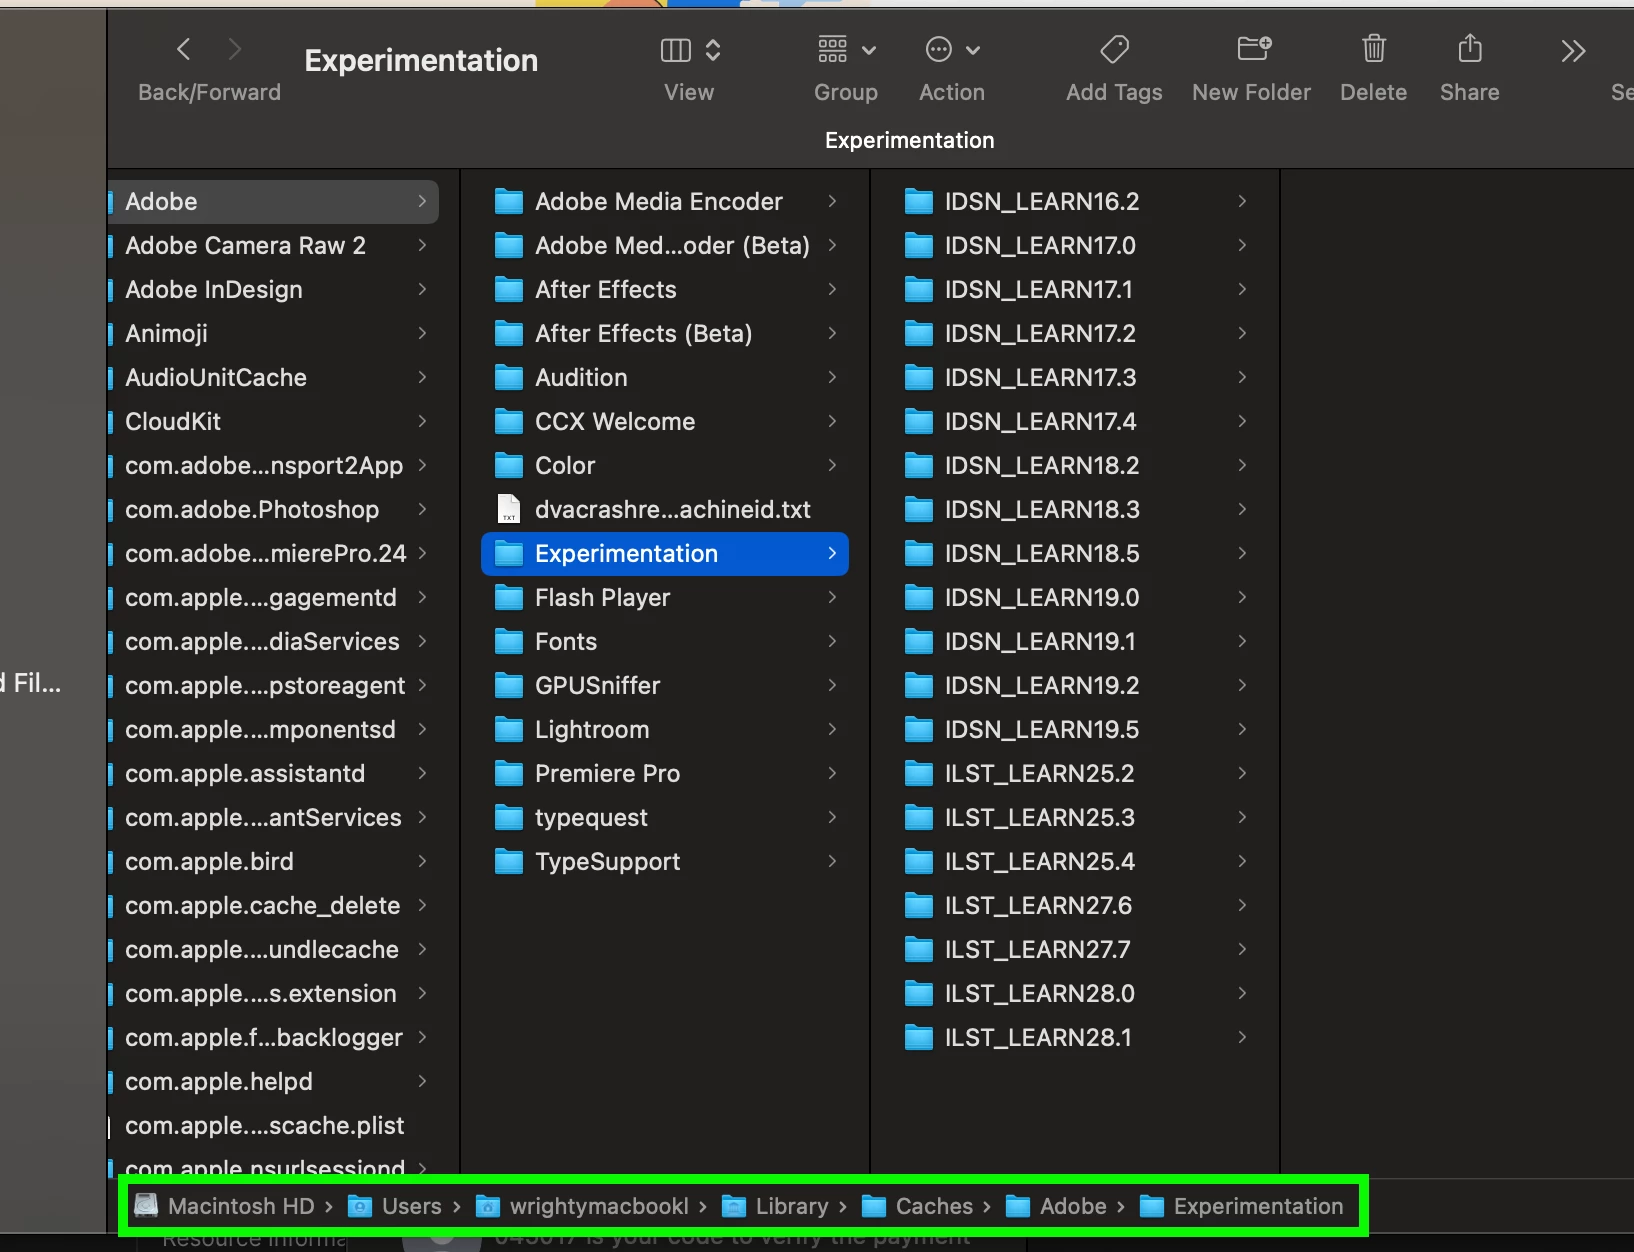Select com.apple.assistantd in first column
Viewport: 1634px width, 1252px height.
pos(273,774)
